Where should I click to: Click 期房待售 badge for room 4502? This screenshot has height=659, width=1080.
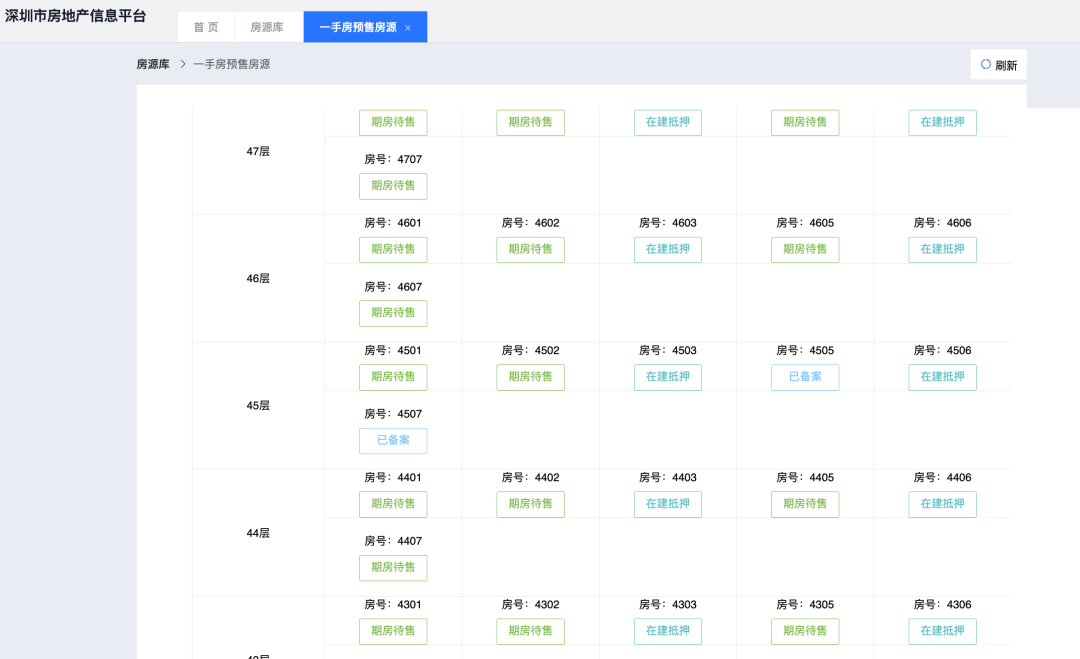click(x=530, y=377)
